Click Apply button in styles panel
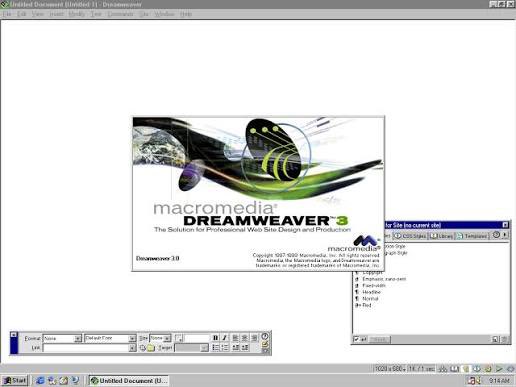The width and height of the screenshot is (516, 387). coord(379,339)
